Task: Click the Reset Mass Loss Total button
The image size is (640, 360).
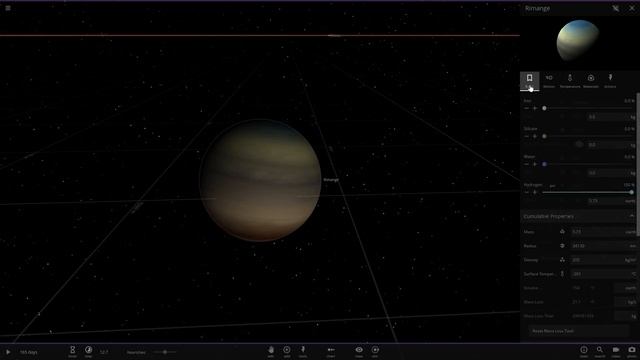Action: (578, 331)
